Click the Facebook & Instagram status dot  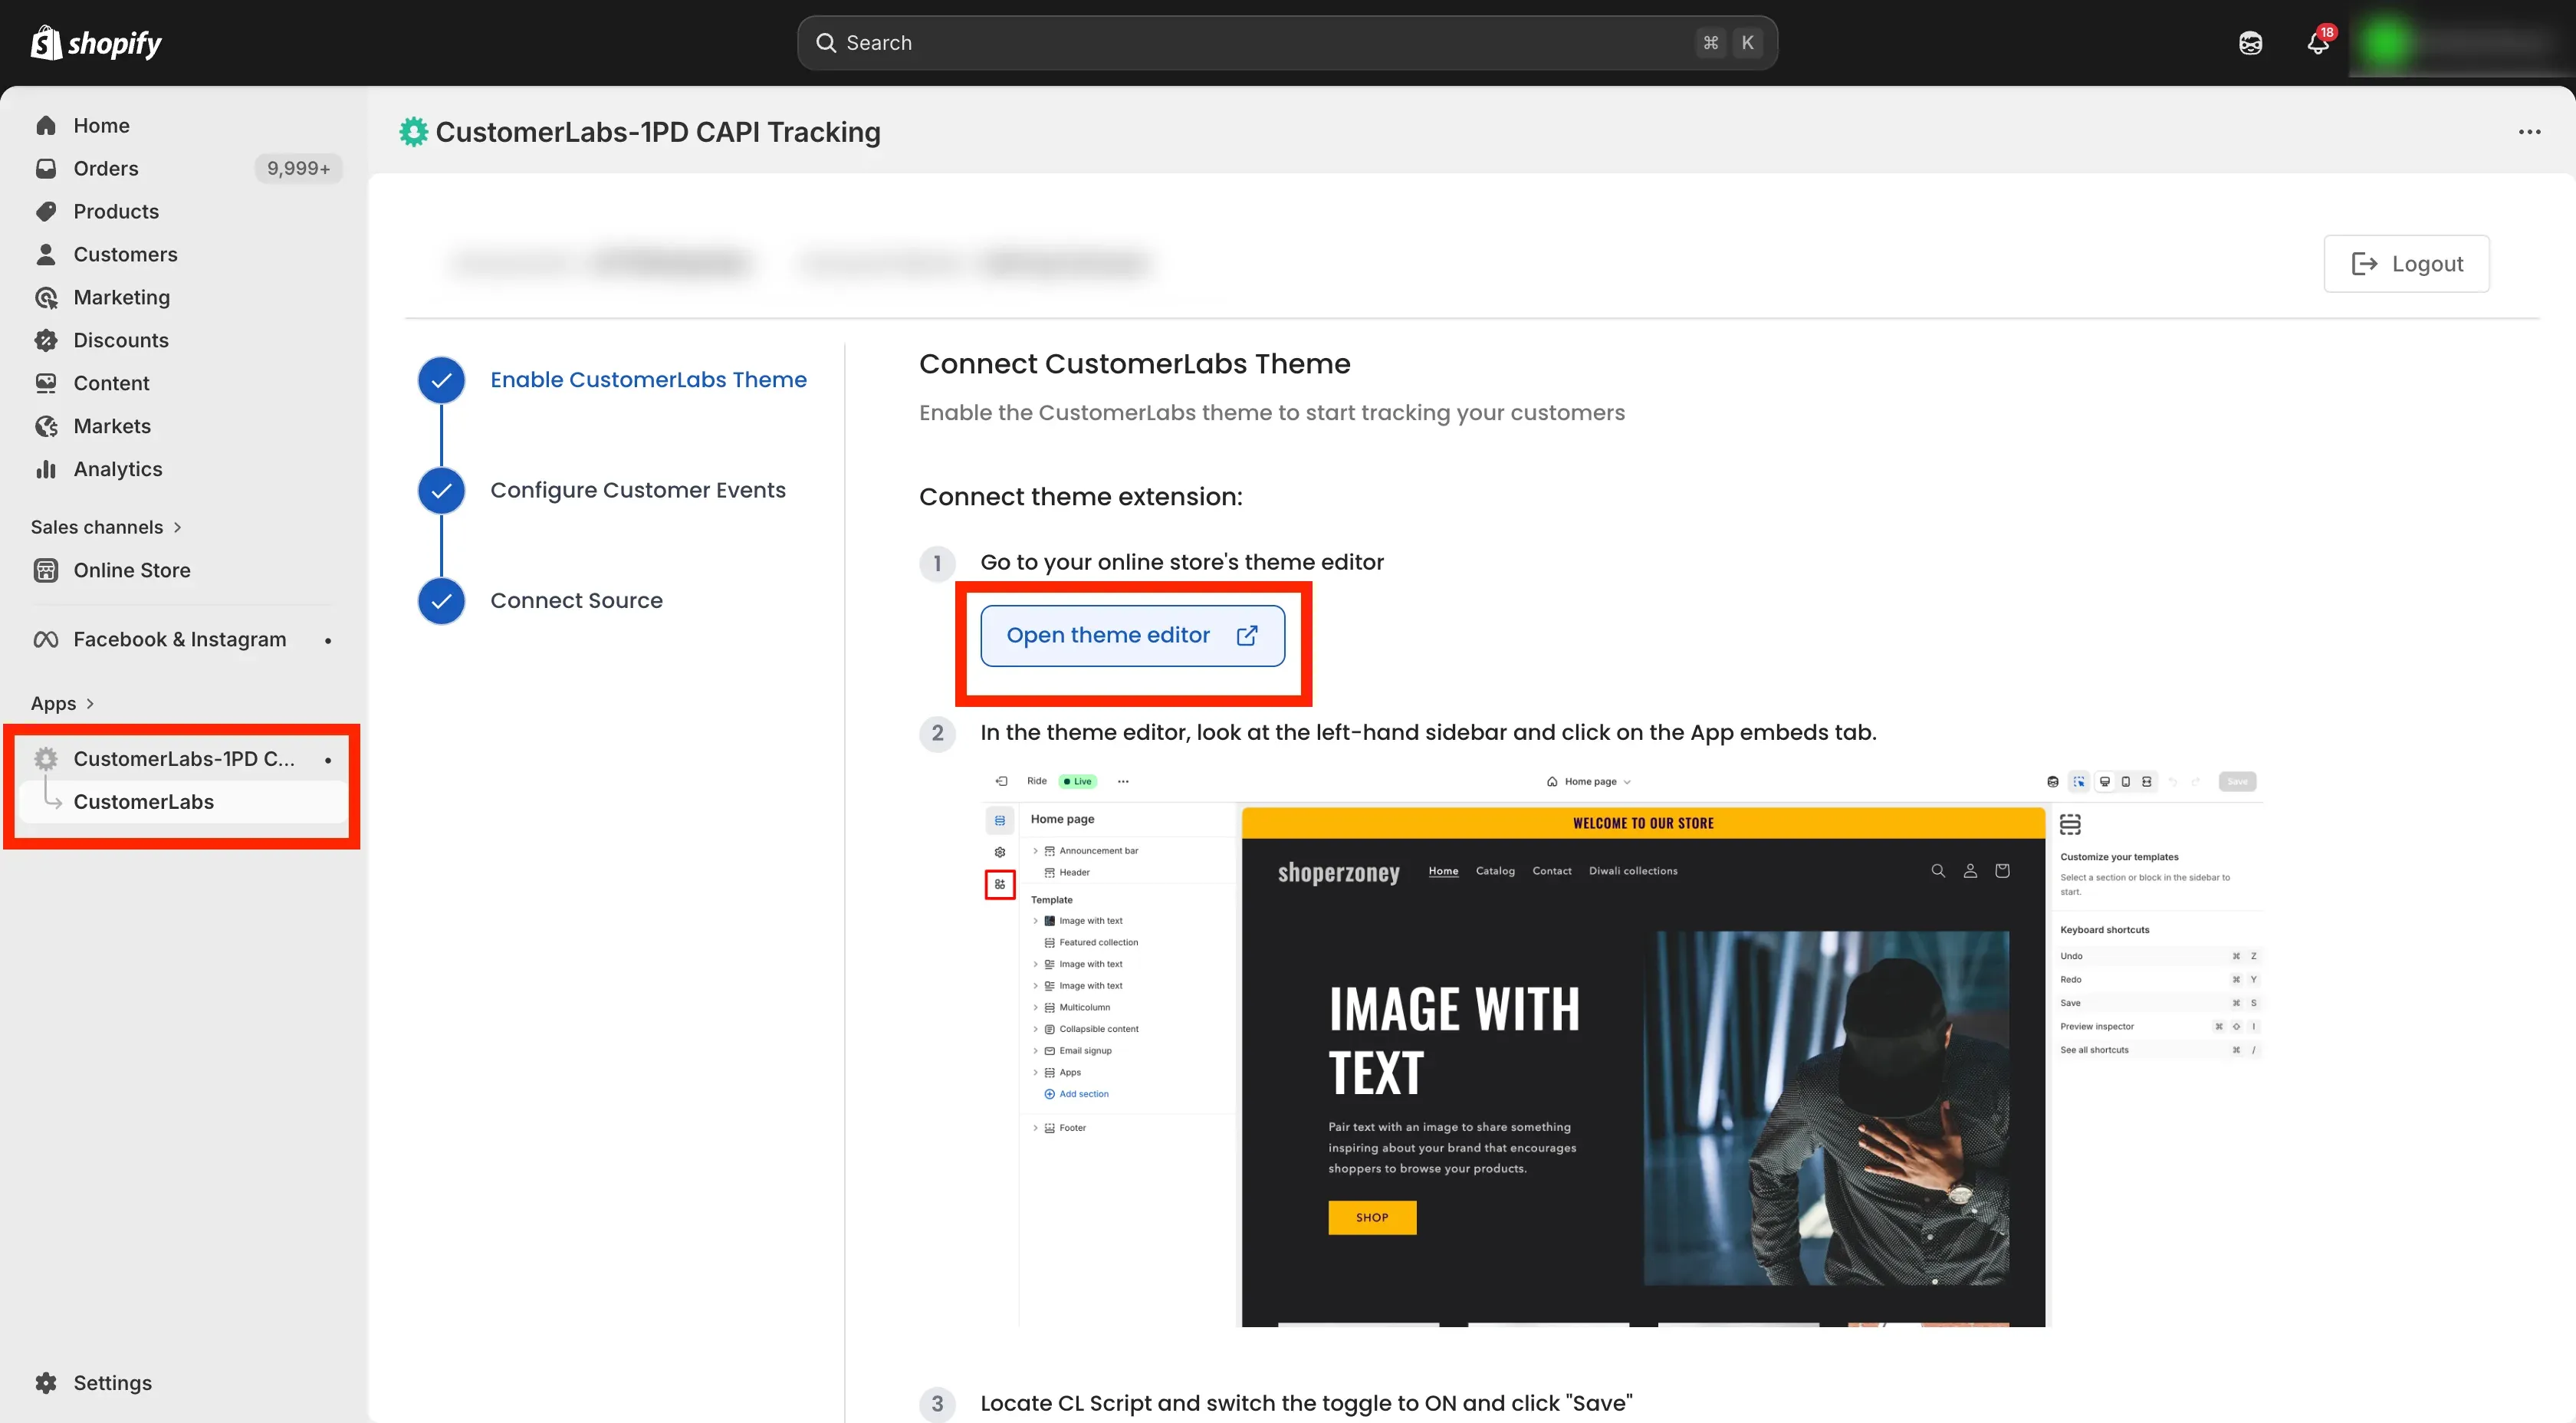pyautogui.click(x=328, y=640)
